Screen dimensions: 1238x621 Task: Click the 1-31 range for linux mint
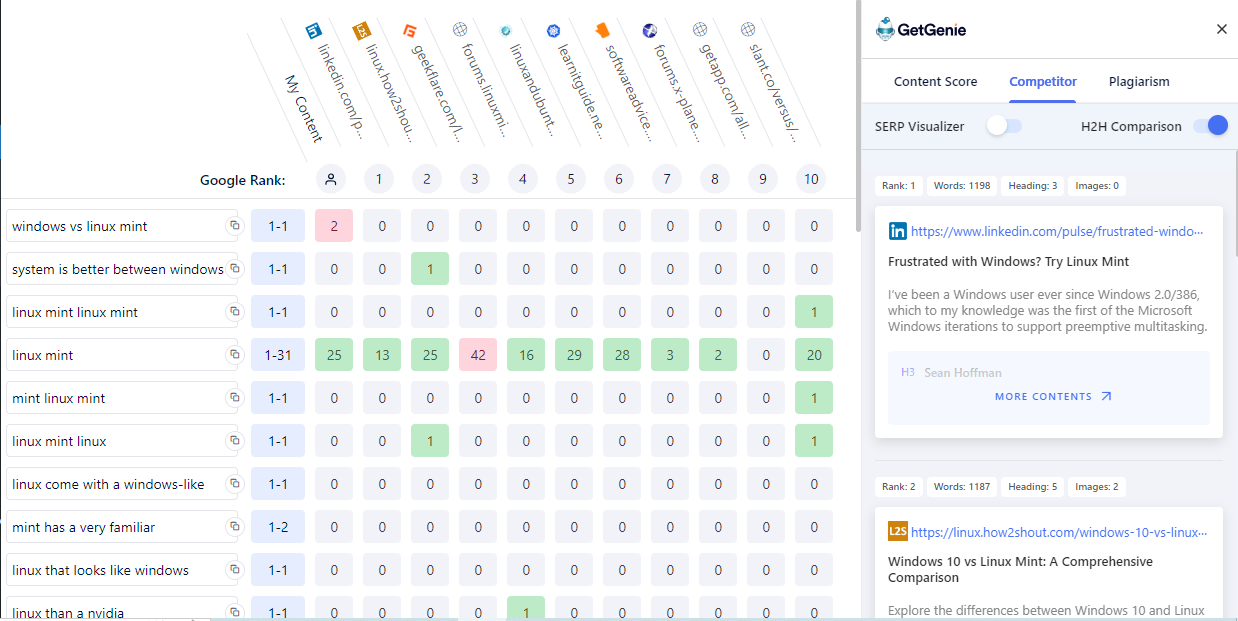pos(278,355)
